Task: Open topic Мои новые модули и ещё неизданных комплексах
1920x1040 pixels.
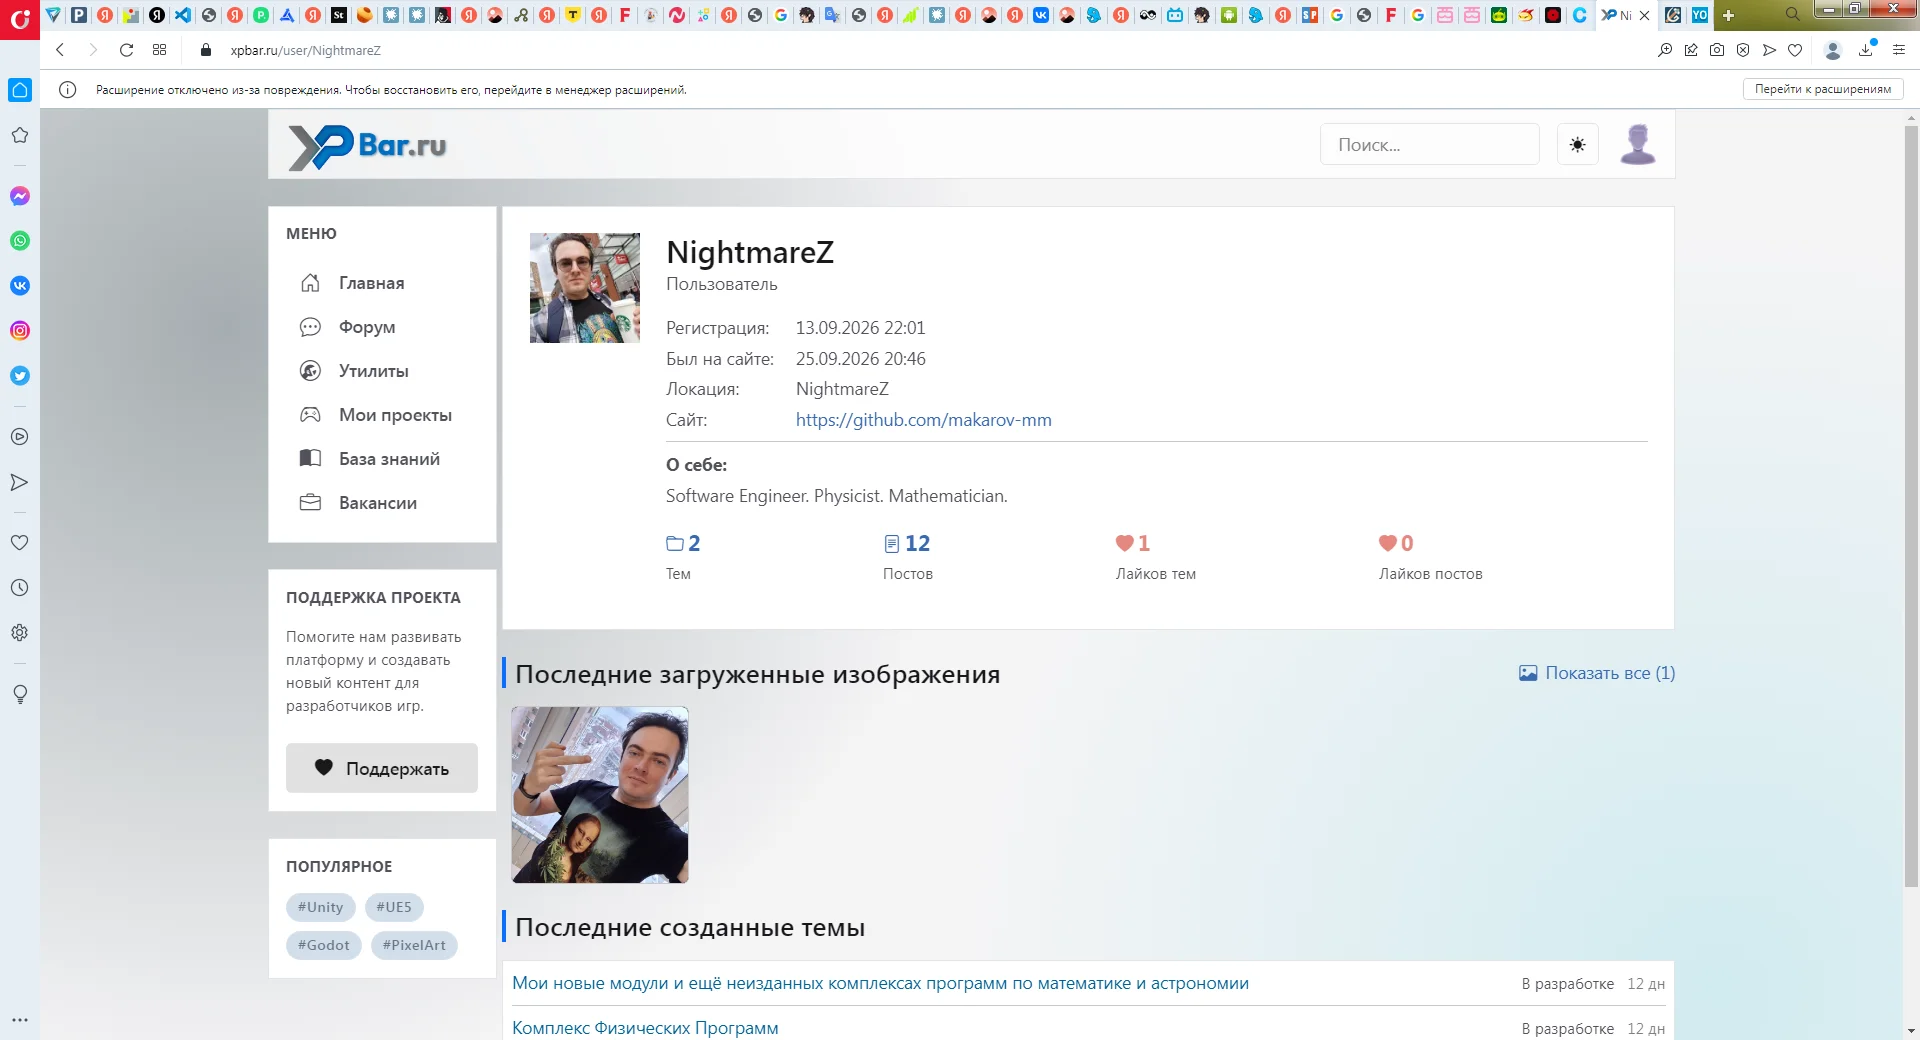Action: pos(881,983)
